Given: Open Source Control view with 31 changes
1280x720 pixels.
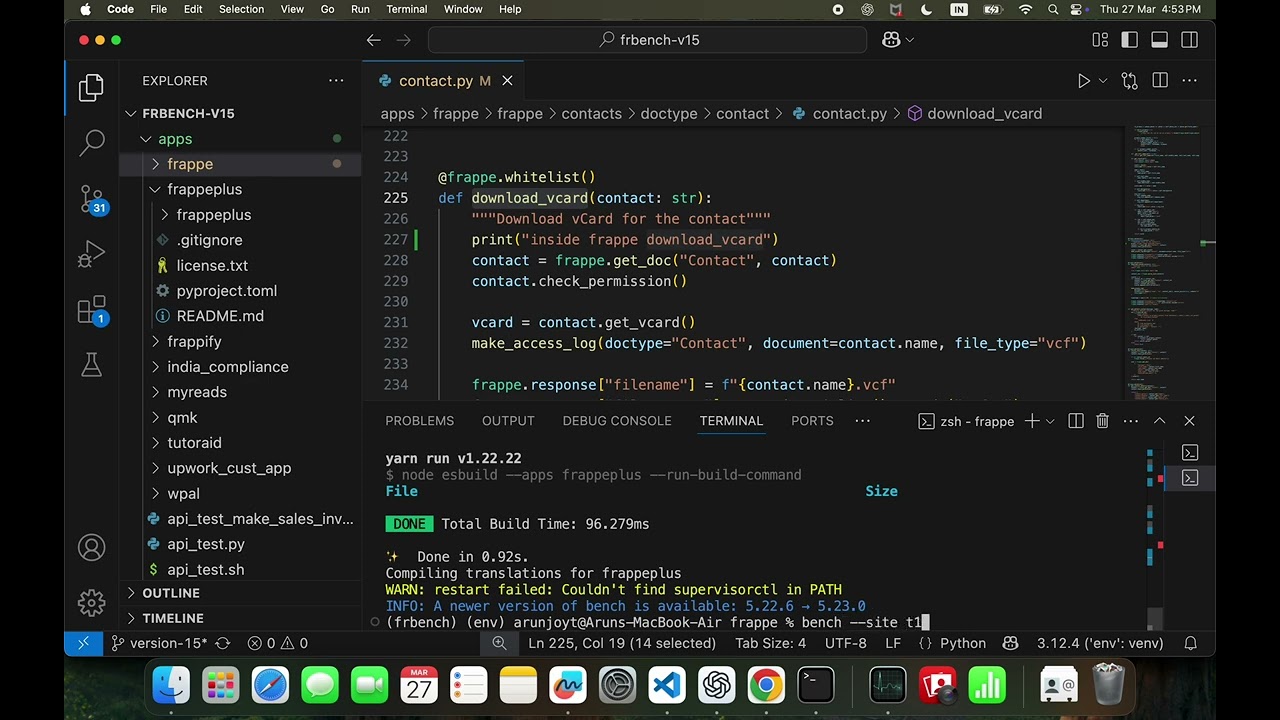Looking at the screenshot, I should [x=91, y=199].
